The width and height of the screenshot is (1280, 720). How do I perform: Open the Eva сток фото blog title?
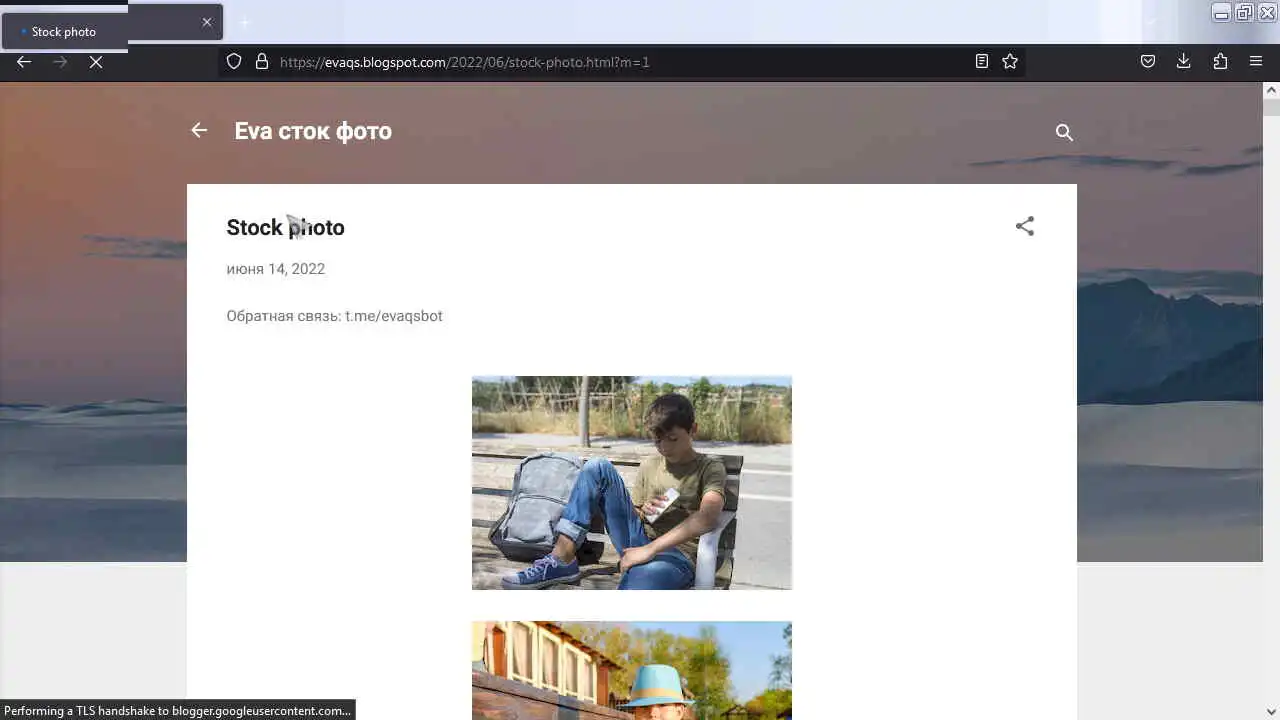click(x=313, y=131)
